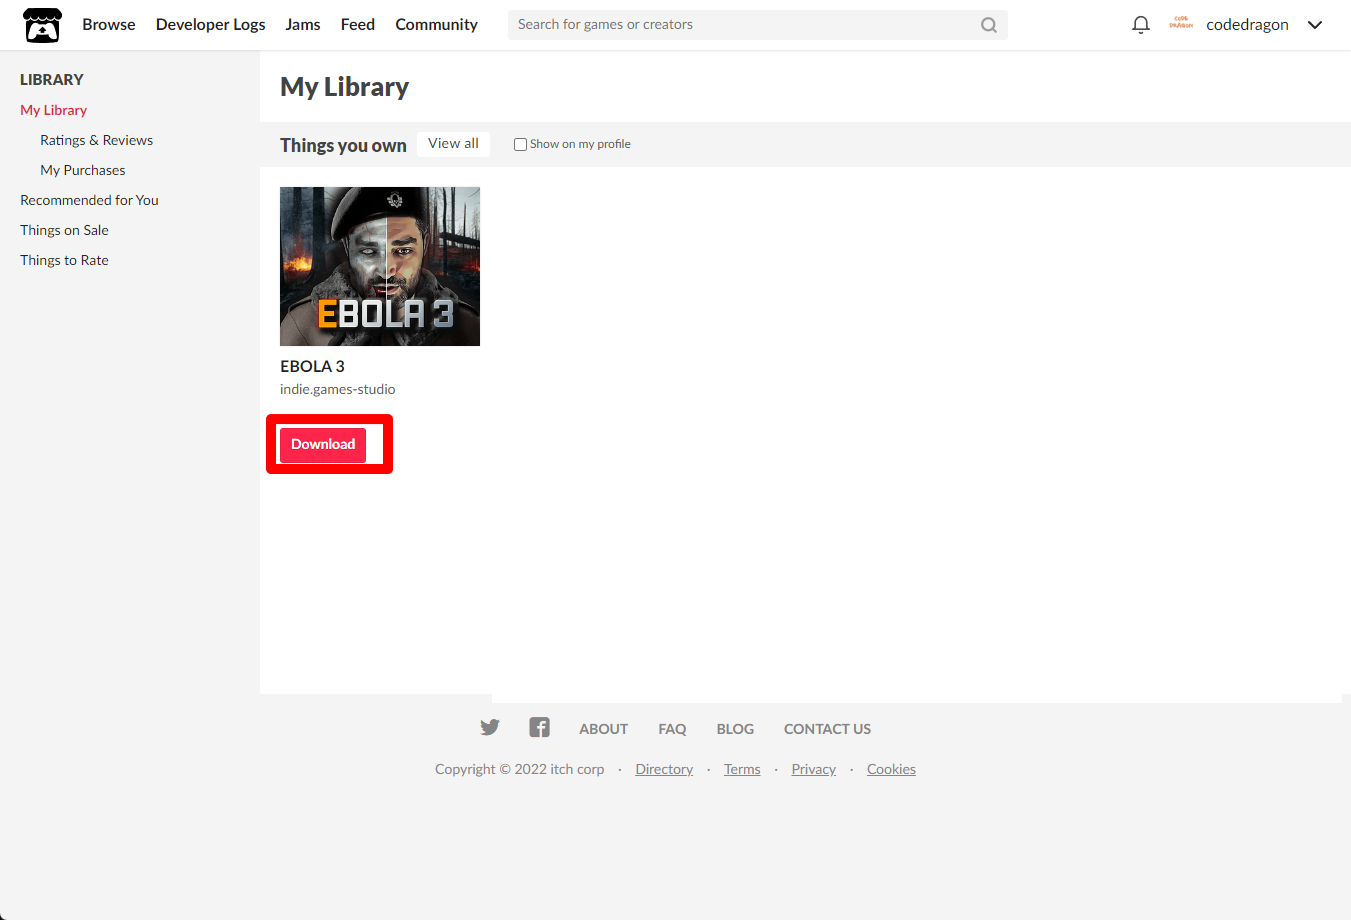
Task: Expand the account dropdown arrow
Action: tap(1315, 25)
